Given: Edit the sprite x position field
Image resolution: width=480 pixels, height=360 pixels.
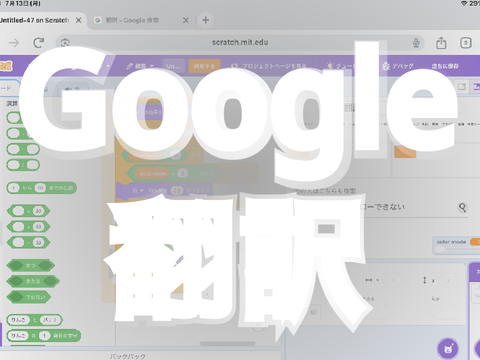Looking at the screenshot, I should (393, 280).
